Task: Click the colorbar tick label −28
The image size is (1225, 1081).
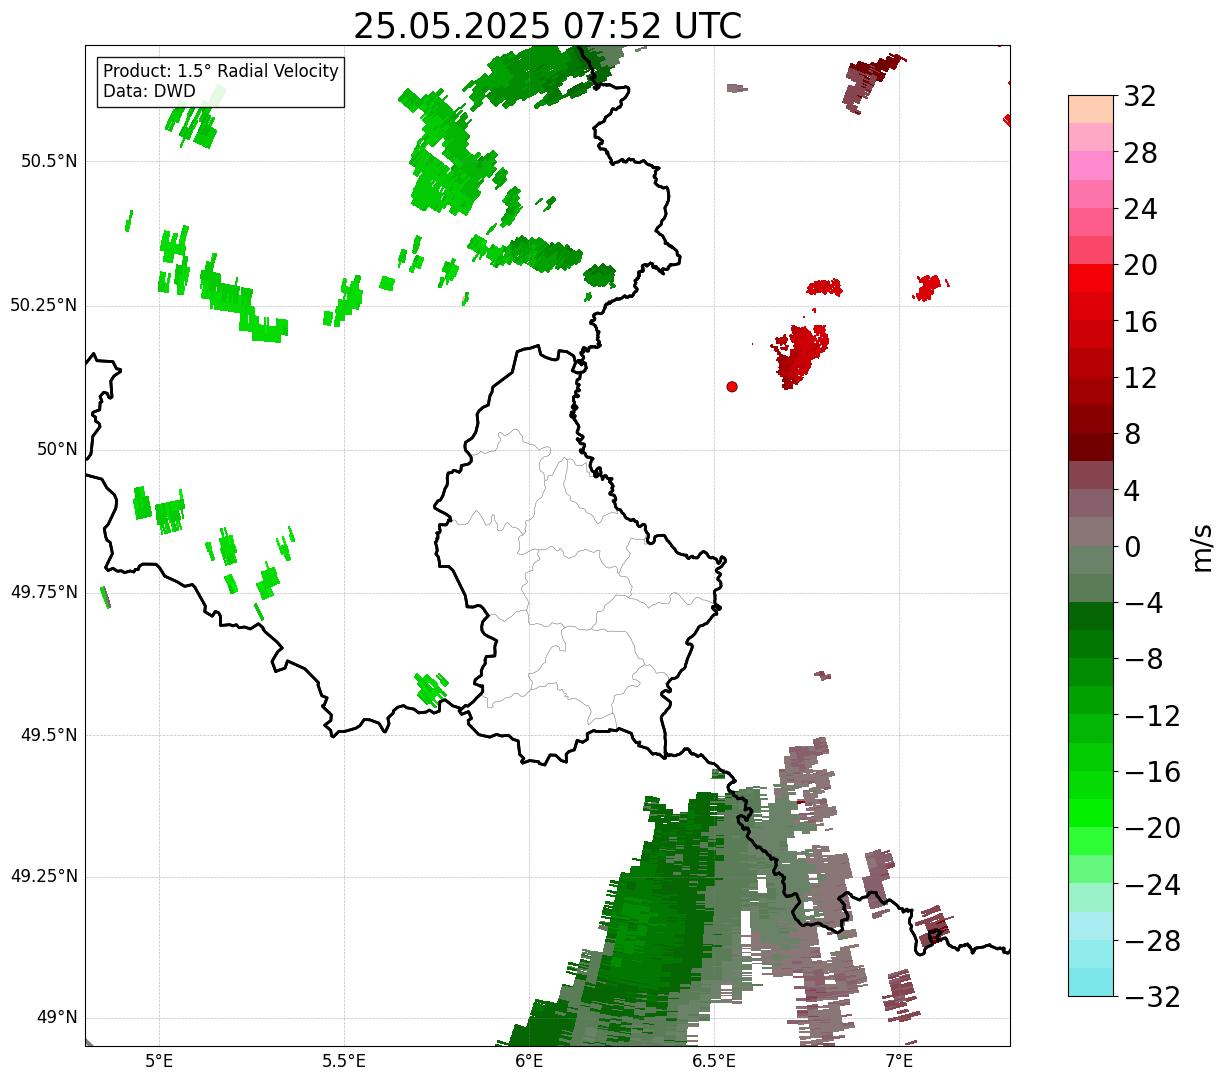Action: (x=1152, y=941)
